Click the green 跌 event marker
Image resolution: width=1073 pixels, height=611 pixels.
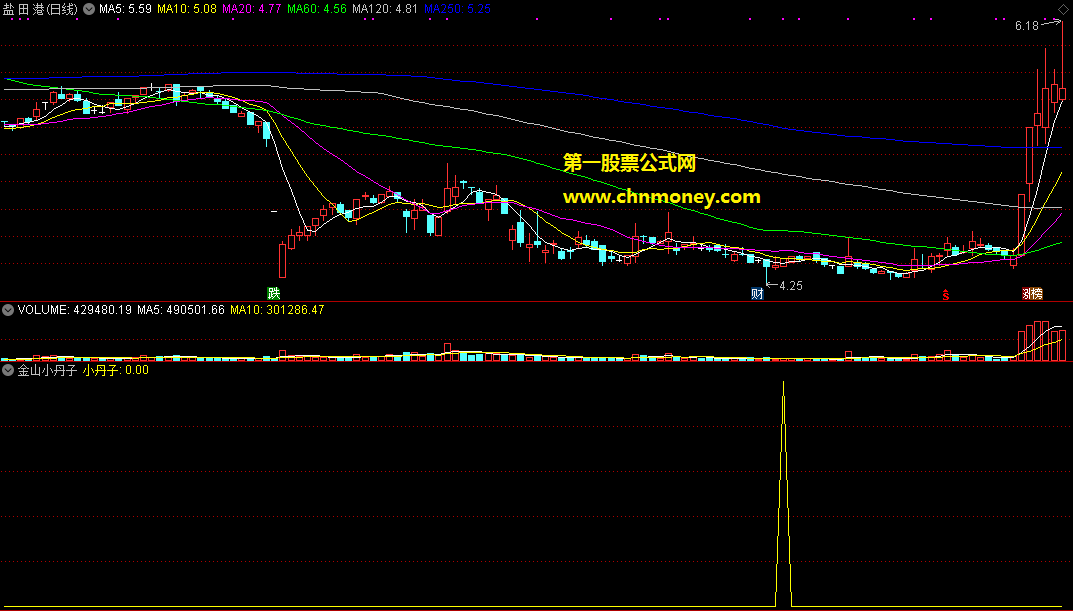click(x=274, y=294)
